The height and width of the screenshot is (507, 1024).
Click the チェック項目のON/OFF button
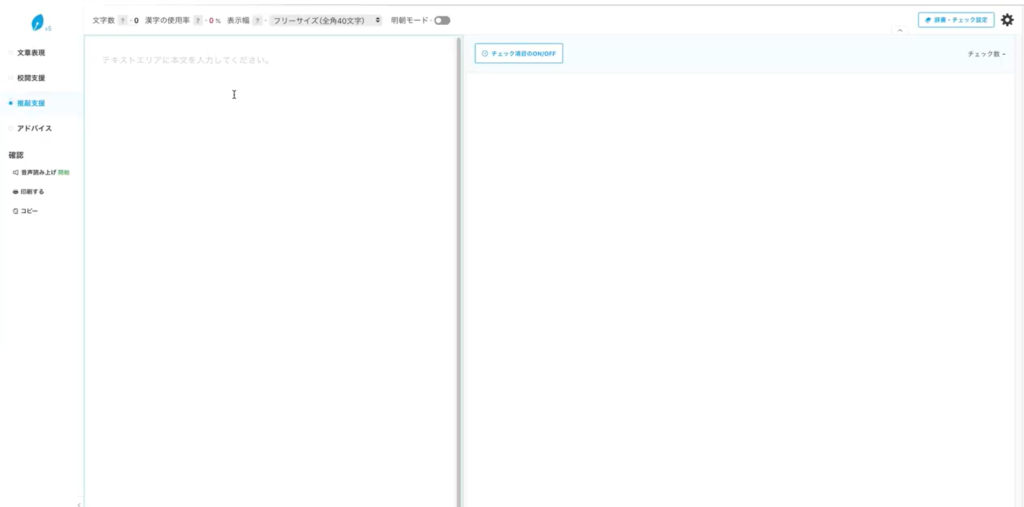click(x=519, y=53)
